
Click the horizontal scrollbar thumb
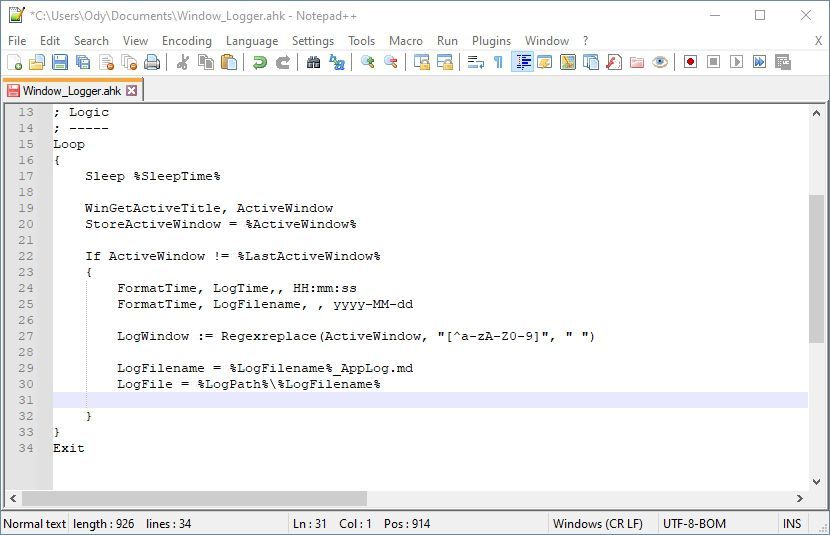tap(194, 498)
